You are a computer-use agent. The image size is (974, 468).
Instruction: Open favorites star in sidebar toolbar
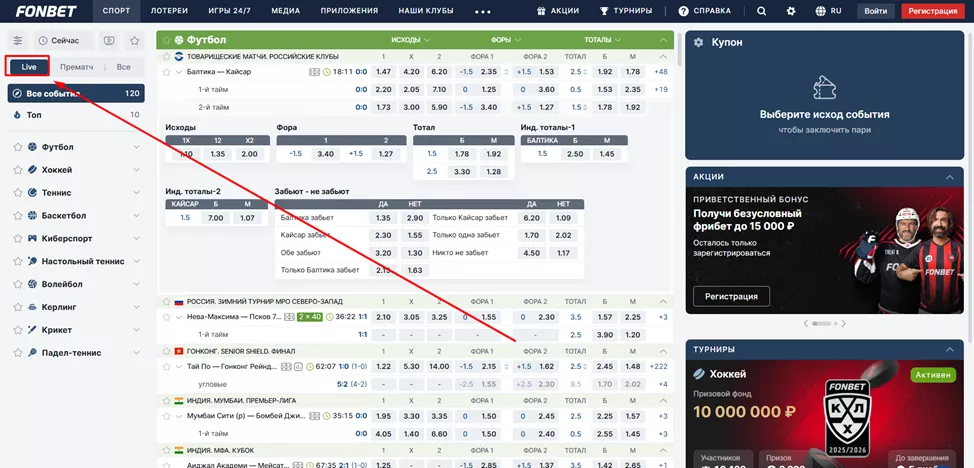point(135,40)
